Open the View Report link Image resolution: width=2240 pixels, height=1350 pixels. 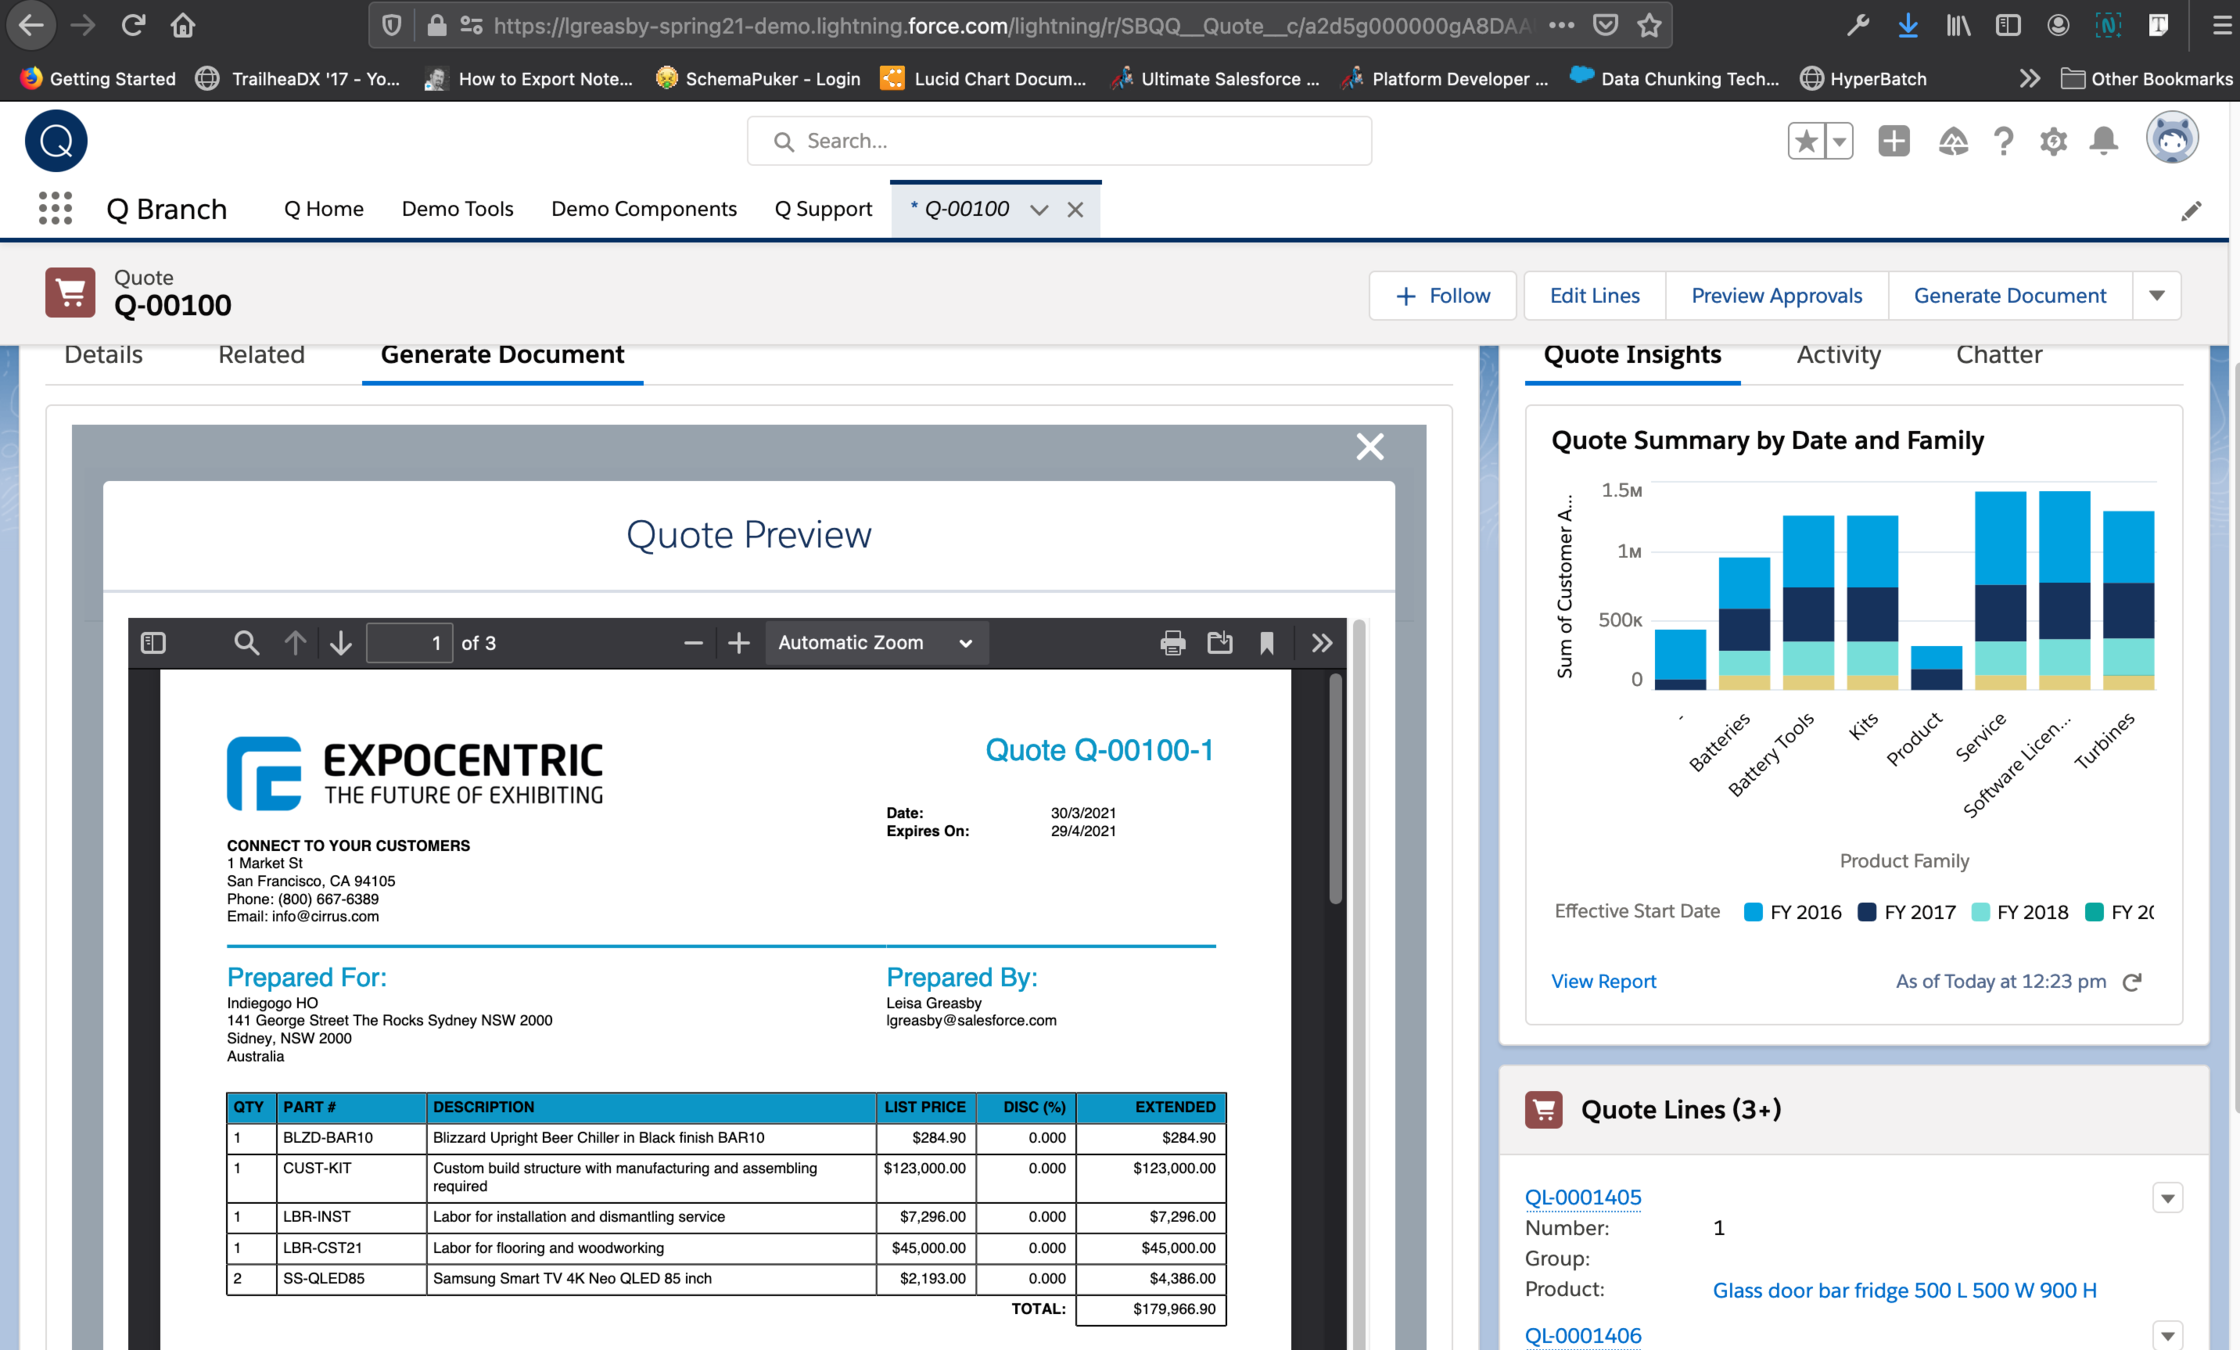(1603, 981)
